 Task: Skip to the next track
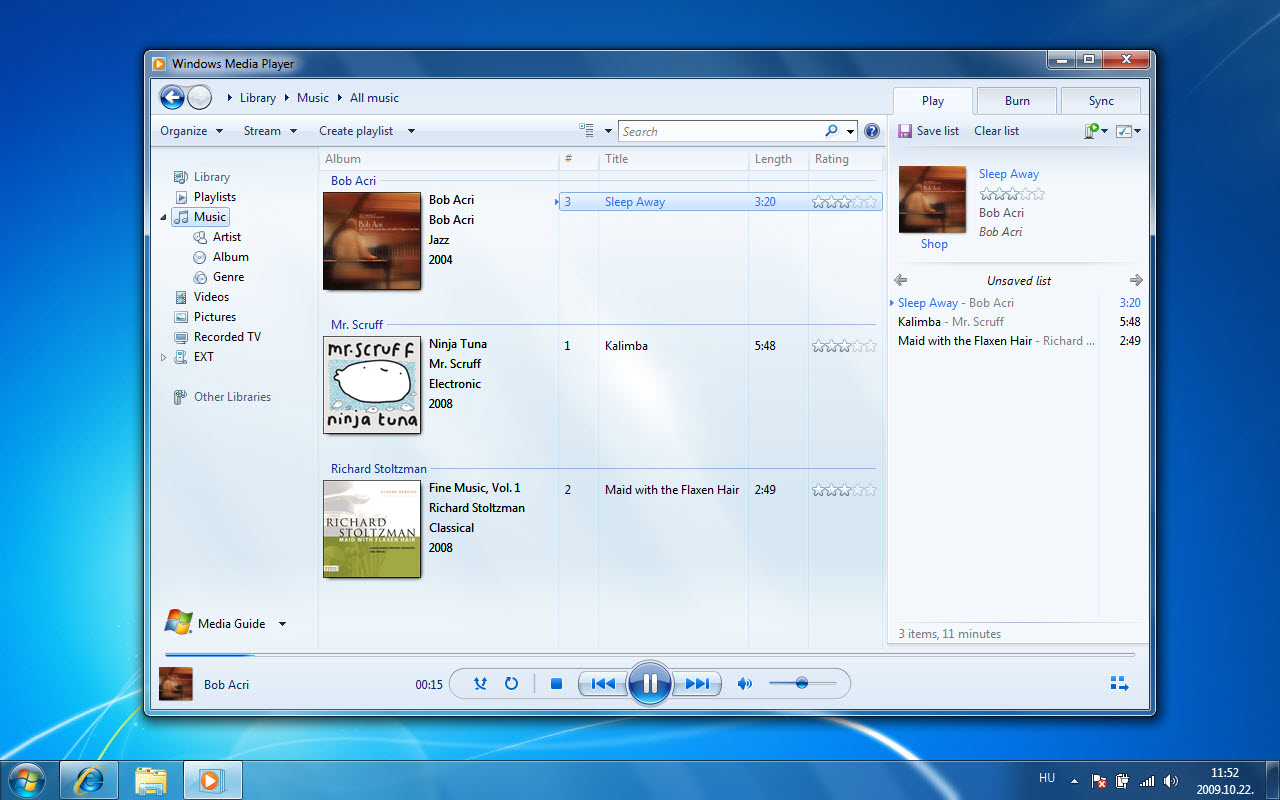[x=697, y=684]
